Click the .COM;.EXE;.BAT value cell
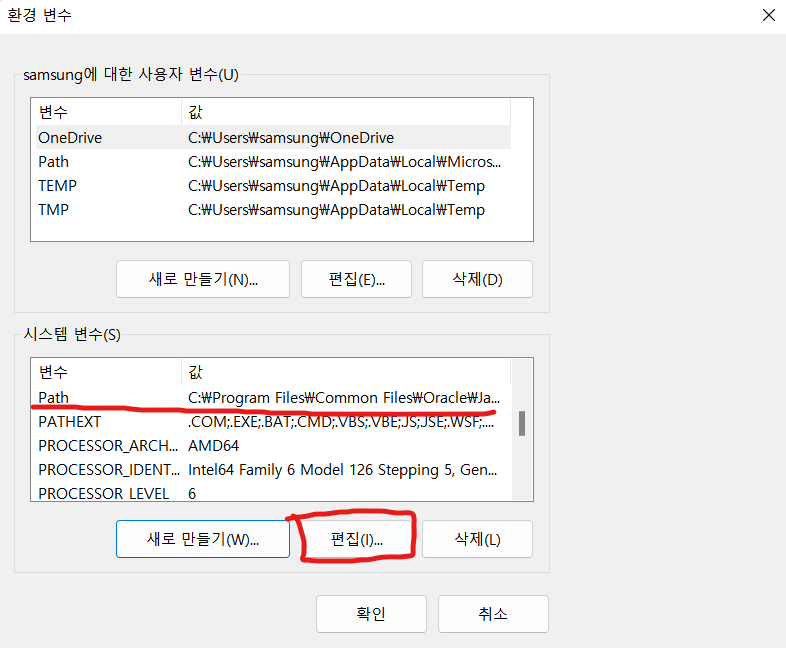This screenshot has width=786, height=648. pyautogui.click(x=341, y=421)
